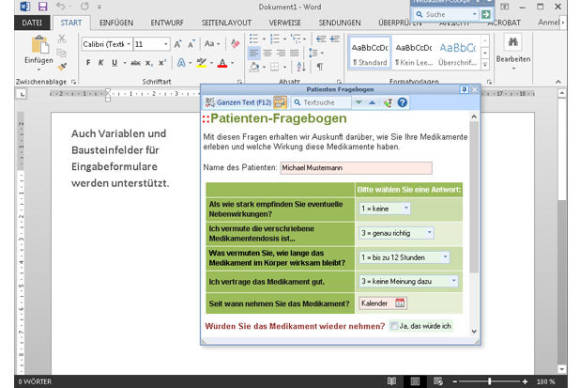Toggle strikethrough (abc)
580x388 pixels.
(x=135, y=63)
